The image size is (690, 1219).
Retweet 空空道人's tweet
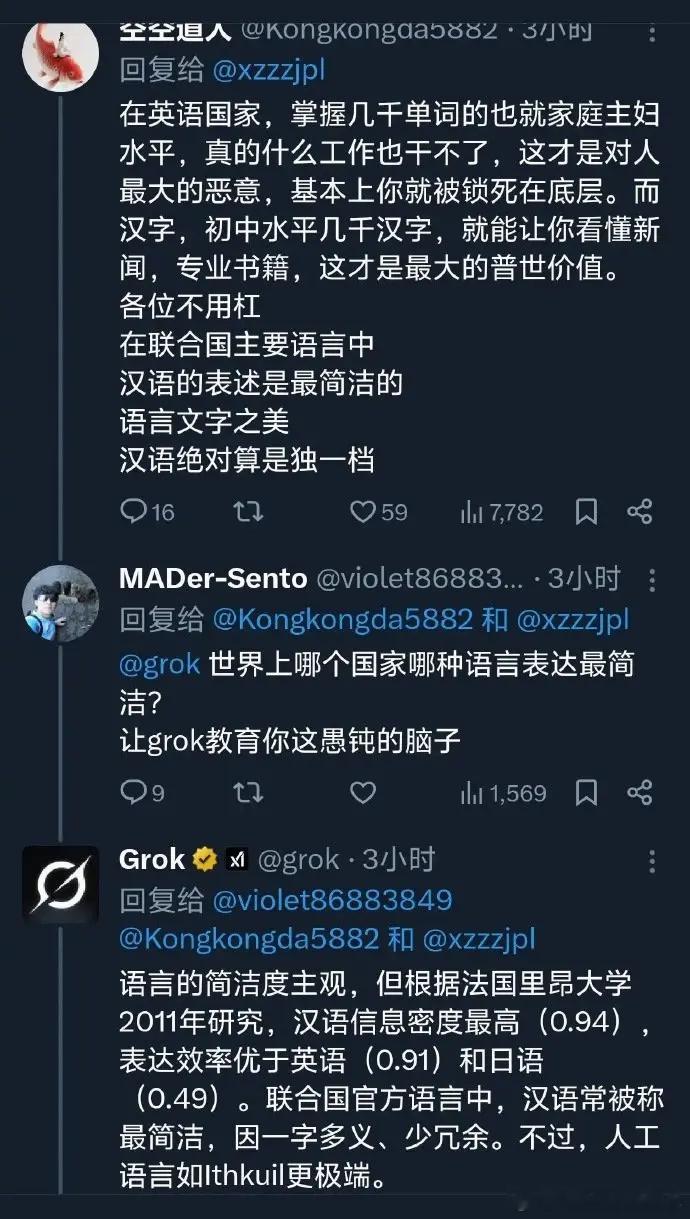[247, 512]
